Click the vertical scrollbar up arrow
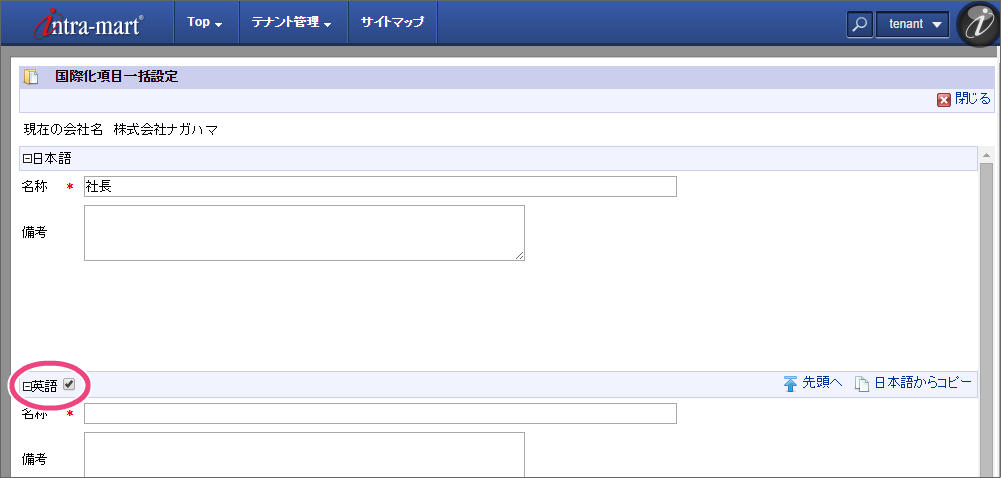1001x478 pixels. point(986,155)
